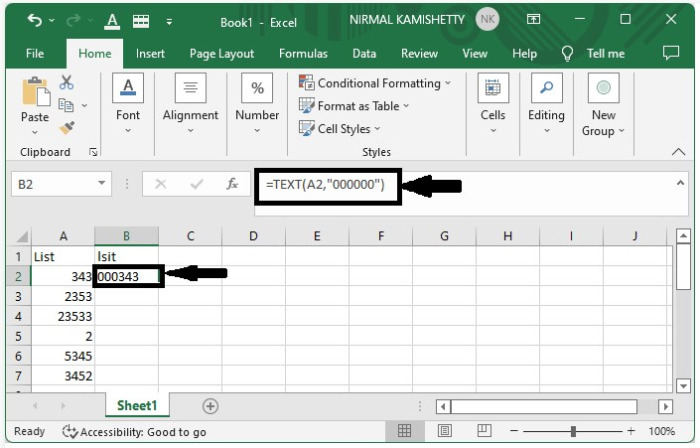This screenshot has width=700, height=448.
Task: Open the Alignment group button
Action: point(190,104)
